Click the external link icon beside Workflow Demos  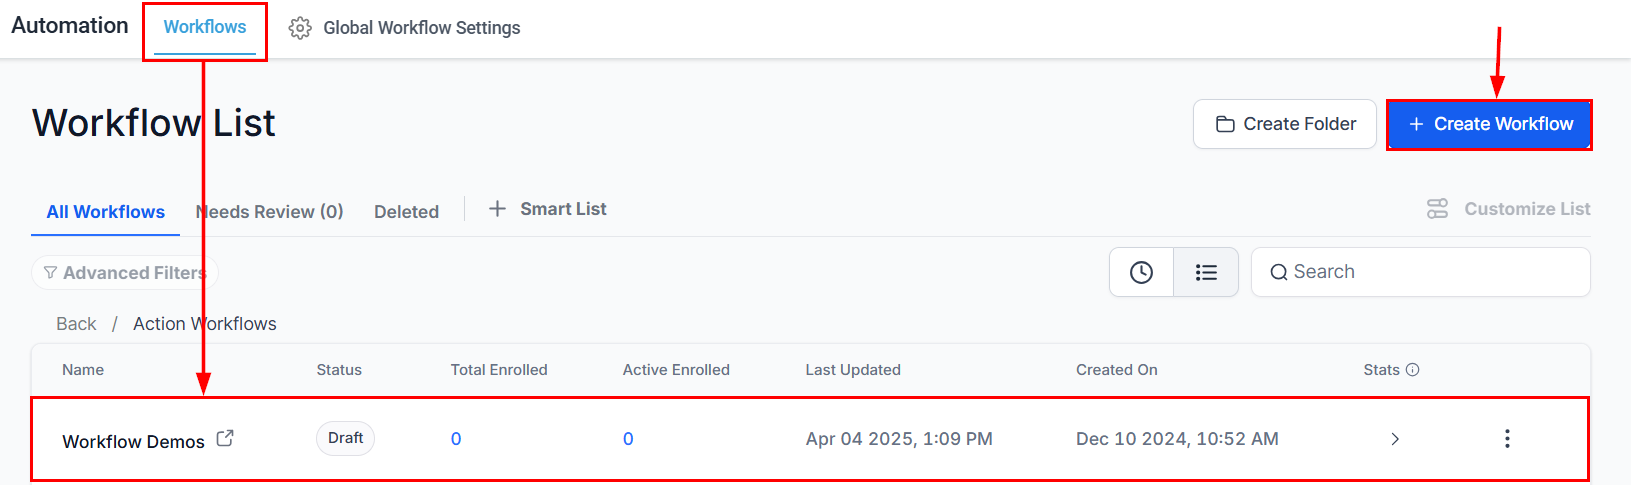[x=225, y=438]
